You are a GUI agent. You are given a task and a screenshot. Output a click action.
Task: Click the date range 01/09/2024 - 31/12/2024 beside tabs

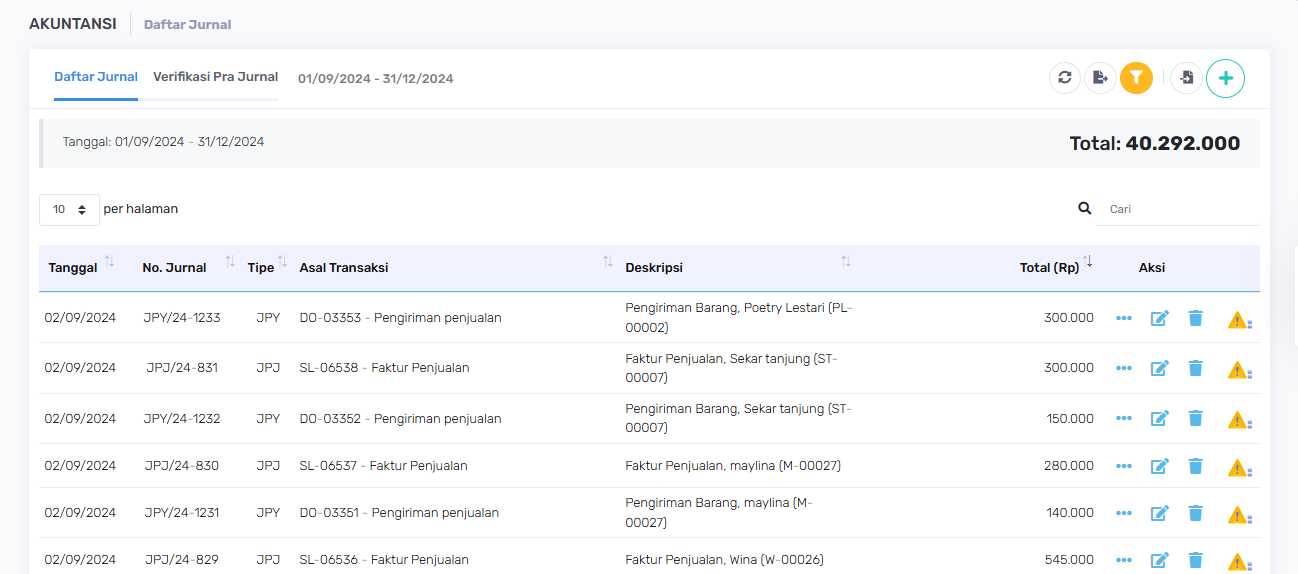tap(376, 78)
